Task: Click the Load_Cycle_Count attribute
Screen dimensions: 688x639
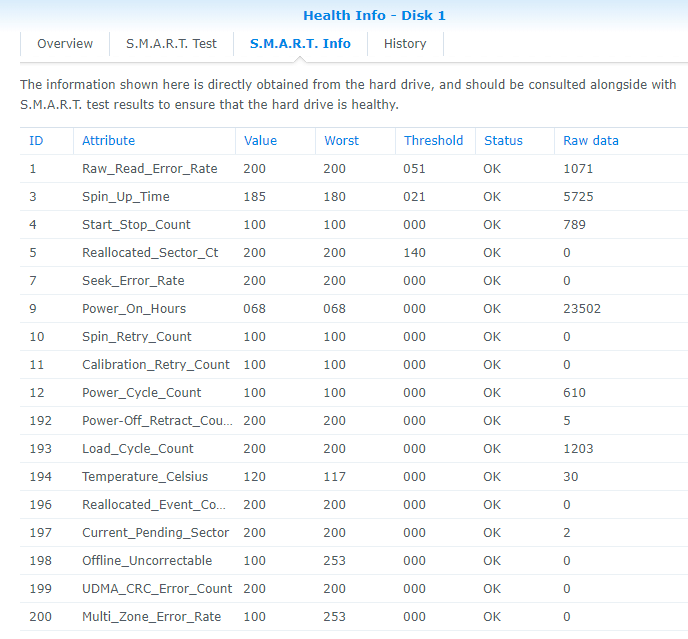Action: point(137,449)
